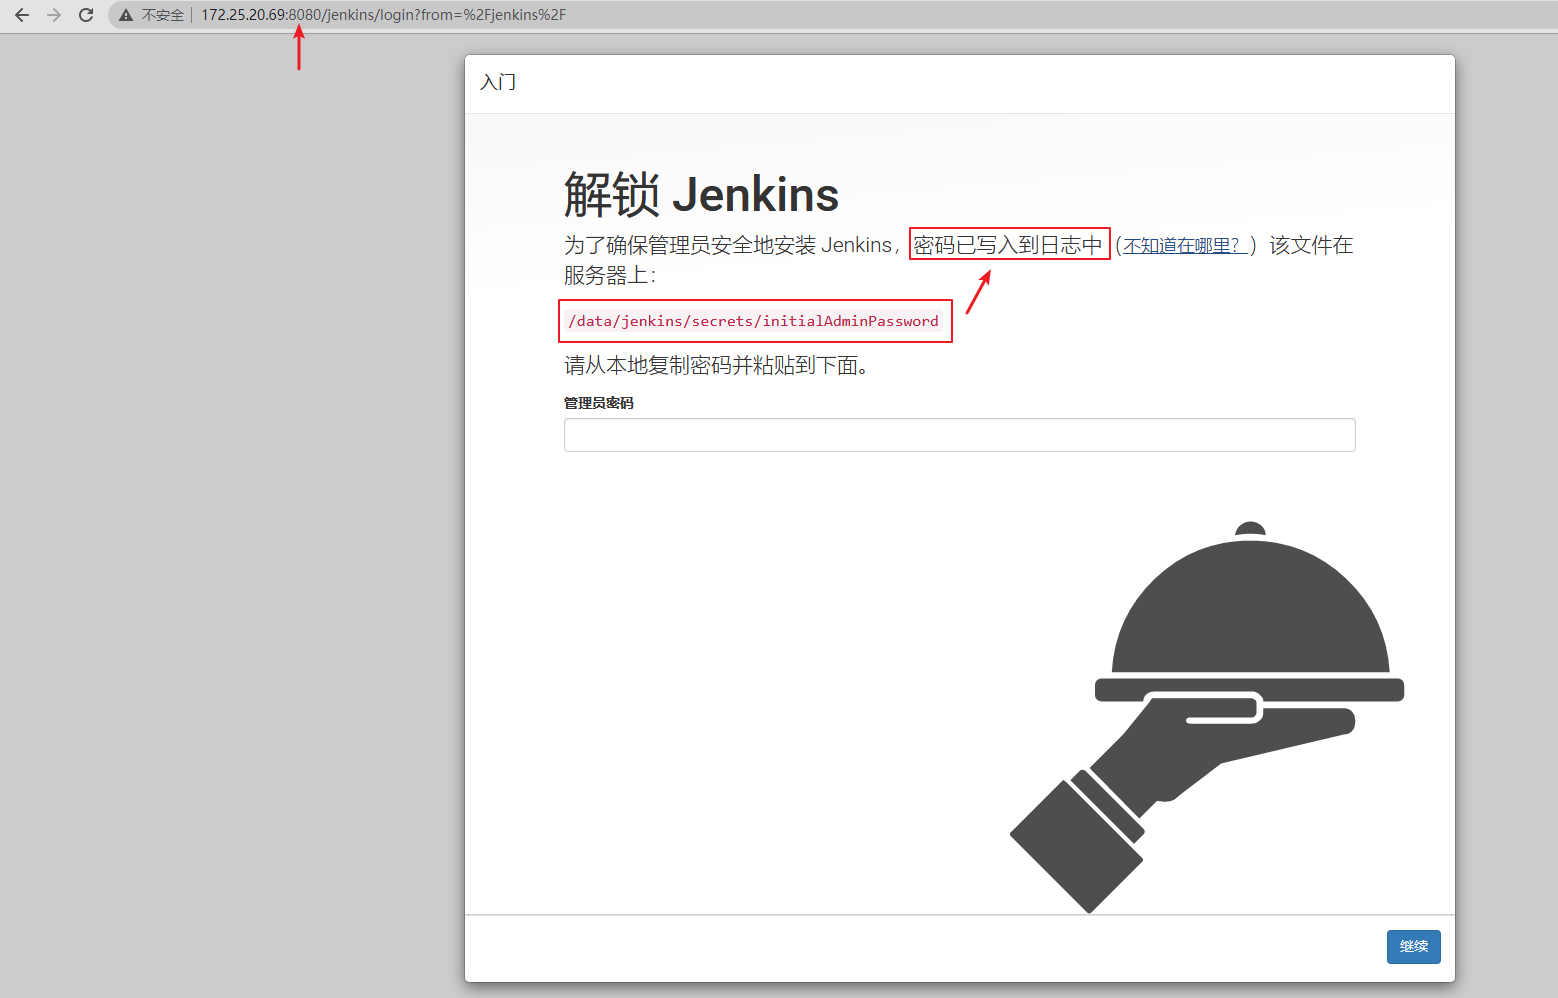The height and width of the screenshot is (998, 1558).
Task: Click the 继续 button
Action: [x=1413, y=947]
